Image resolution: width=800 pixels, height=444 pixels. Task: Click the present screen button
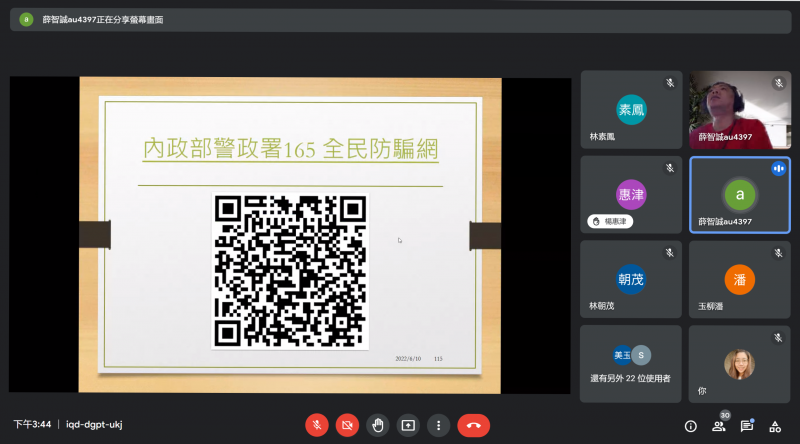(x=408, y=425)
